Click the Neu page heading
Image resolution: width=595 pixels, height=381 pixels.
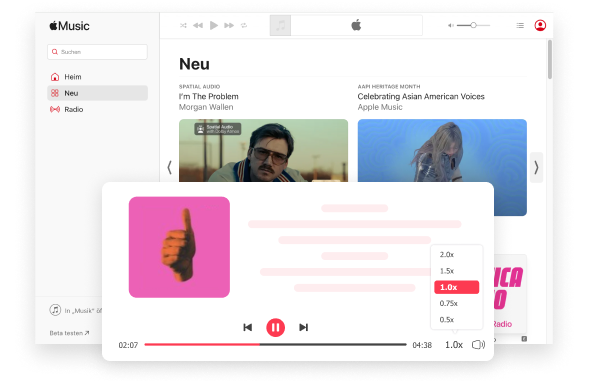(x=194, y=64)
